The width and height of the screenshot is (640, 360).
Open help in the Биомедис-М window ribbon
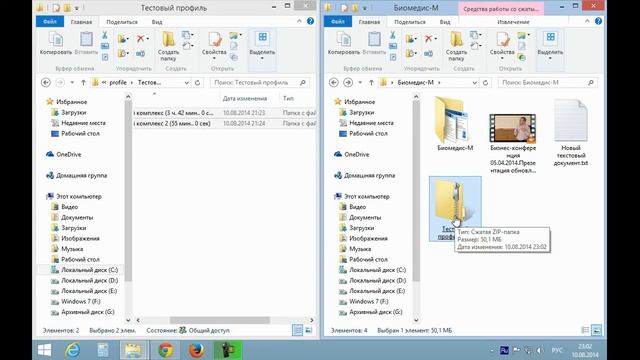pos(598,21)
